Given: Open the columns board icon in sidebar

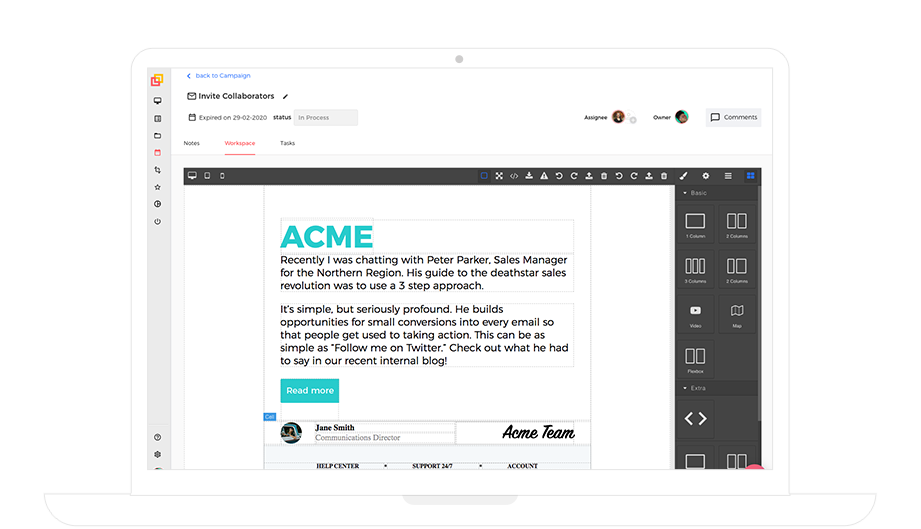Looking at the screenshot, I should point(157,119).
